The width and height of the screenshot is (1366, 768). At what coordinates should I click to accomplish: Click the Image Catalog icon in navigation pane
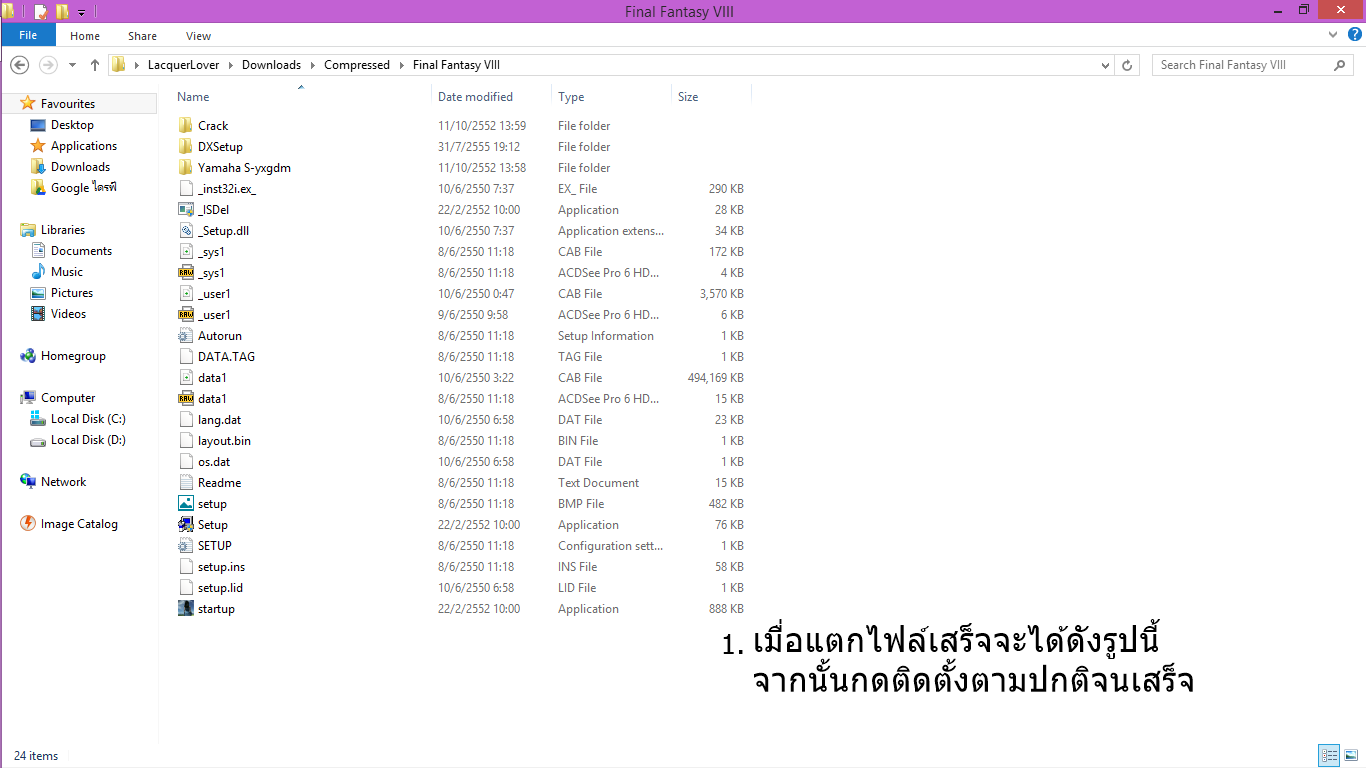click(x=28, y=524)
